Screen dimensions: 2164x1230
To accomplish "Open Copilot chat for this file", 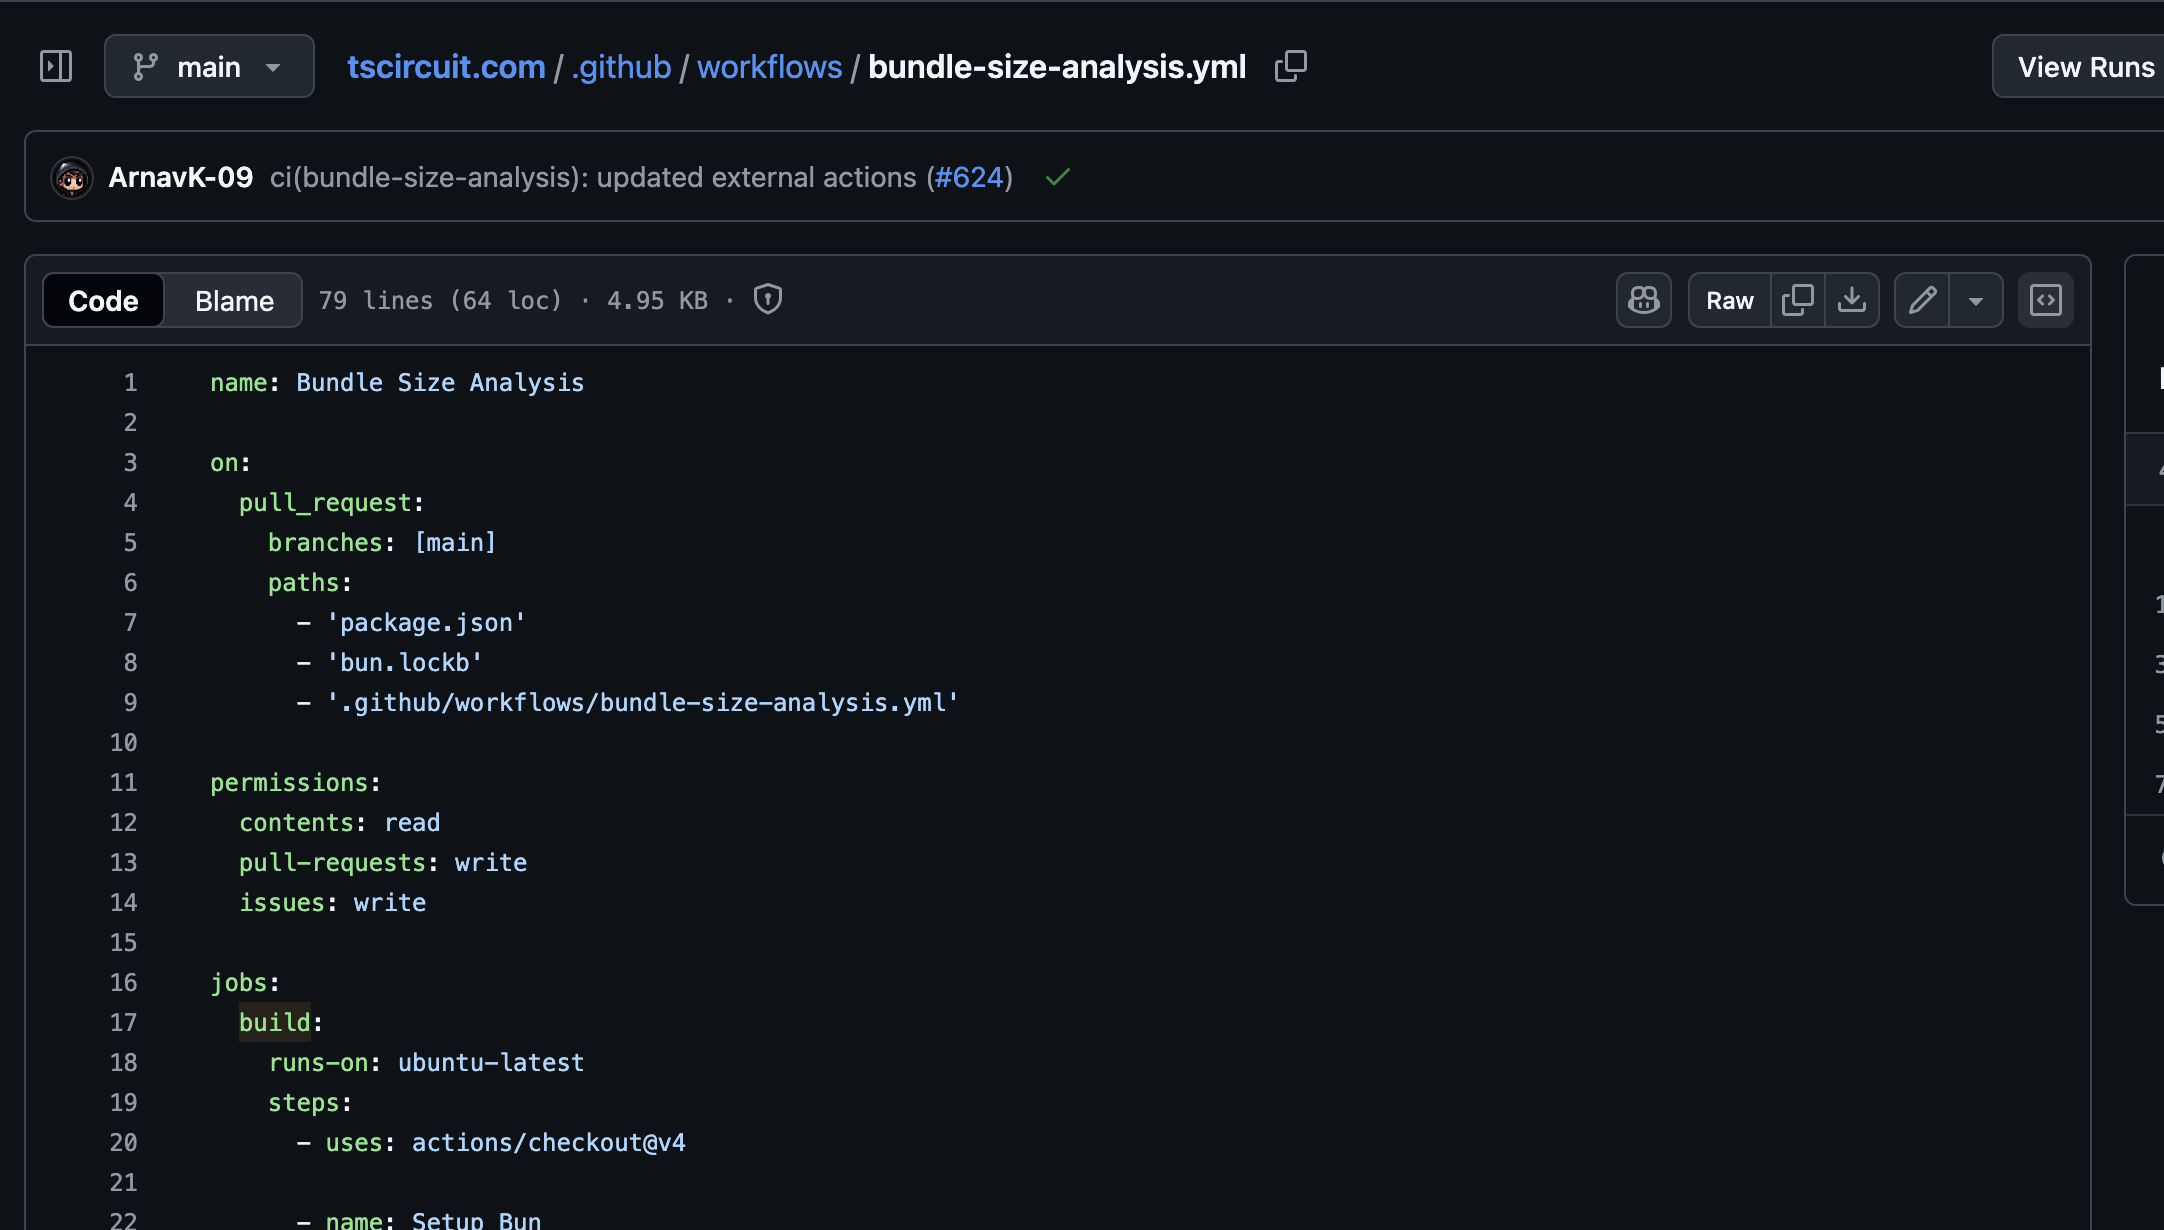I will 1643,300.
